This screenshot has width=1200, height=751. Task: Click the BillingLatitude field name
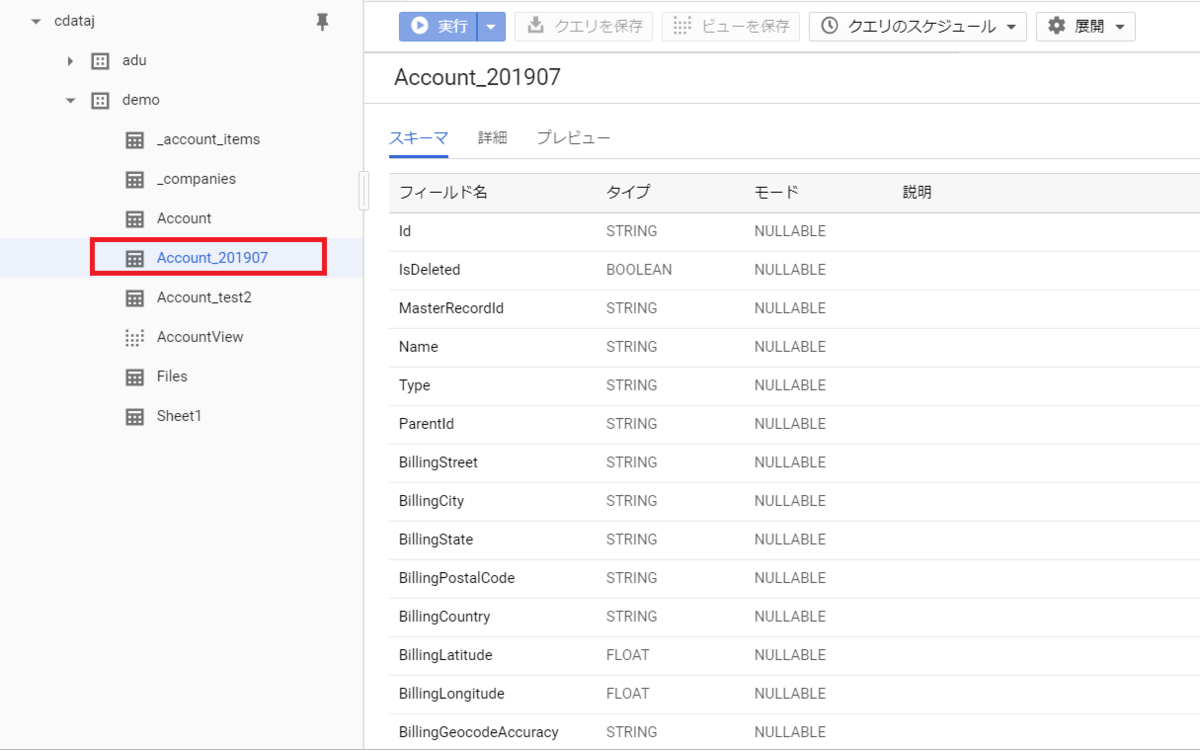pos(445,655)
